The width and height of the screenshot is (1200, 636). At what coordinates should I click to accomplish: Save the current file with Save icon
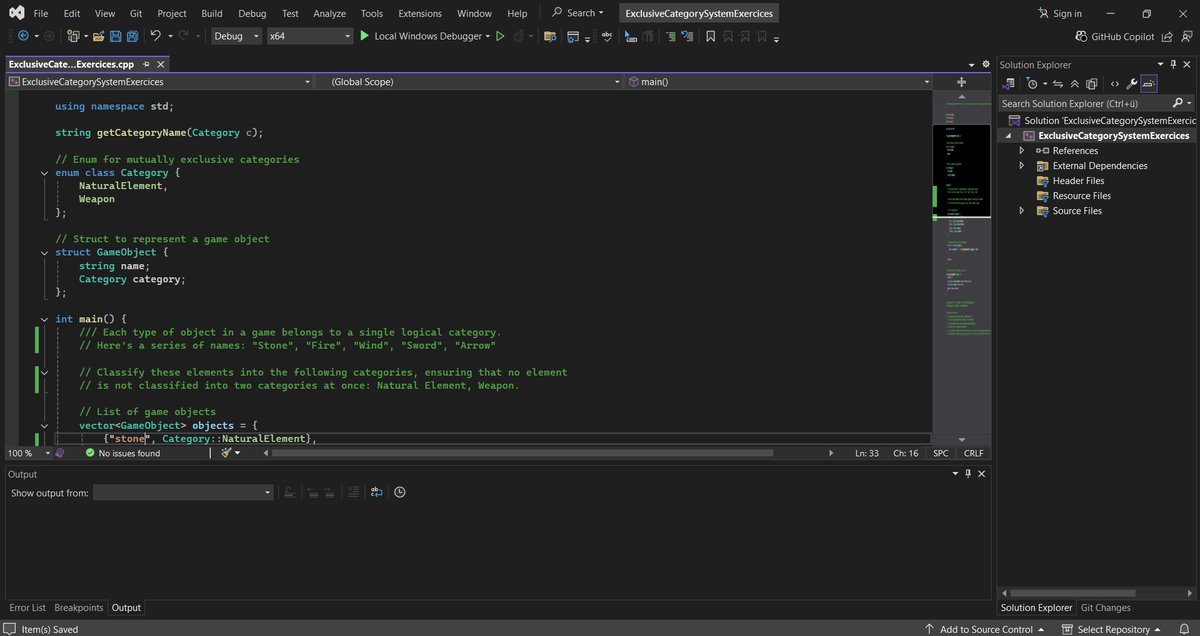click(116, 36)
